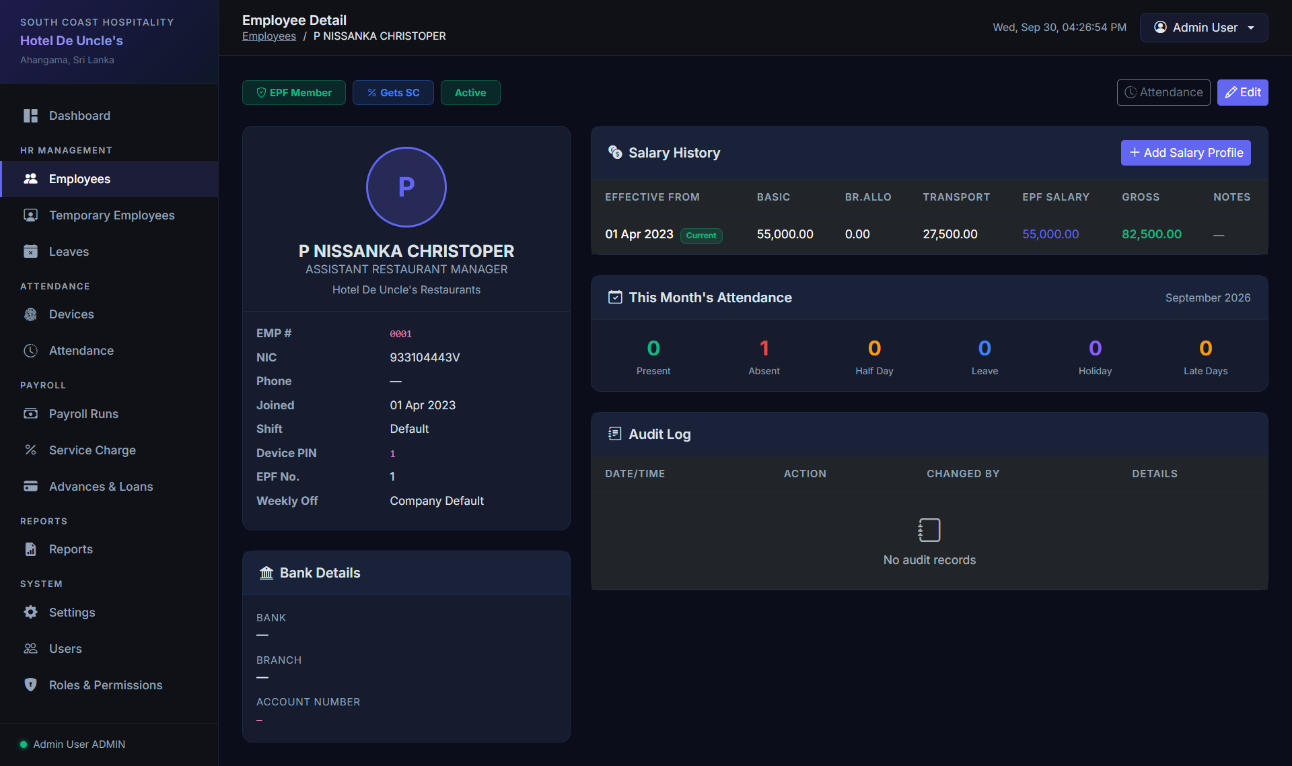Viewport: 1292px width, 766px height.
Task: Click the Users group icon
Action: [x=30, y=649]
